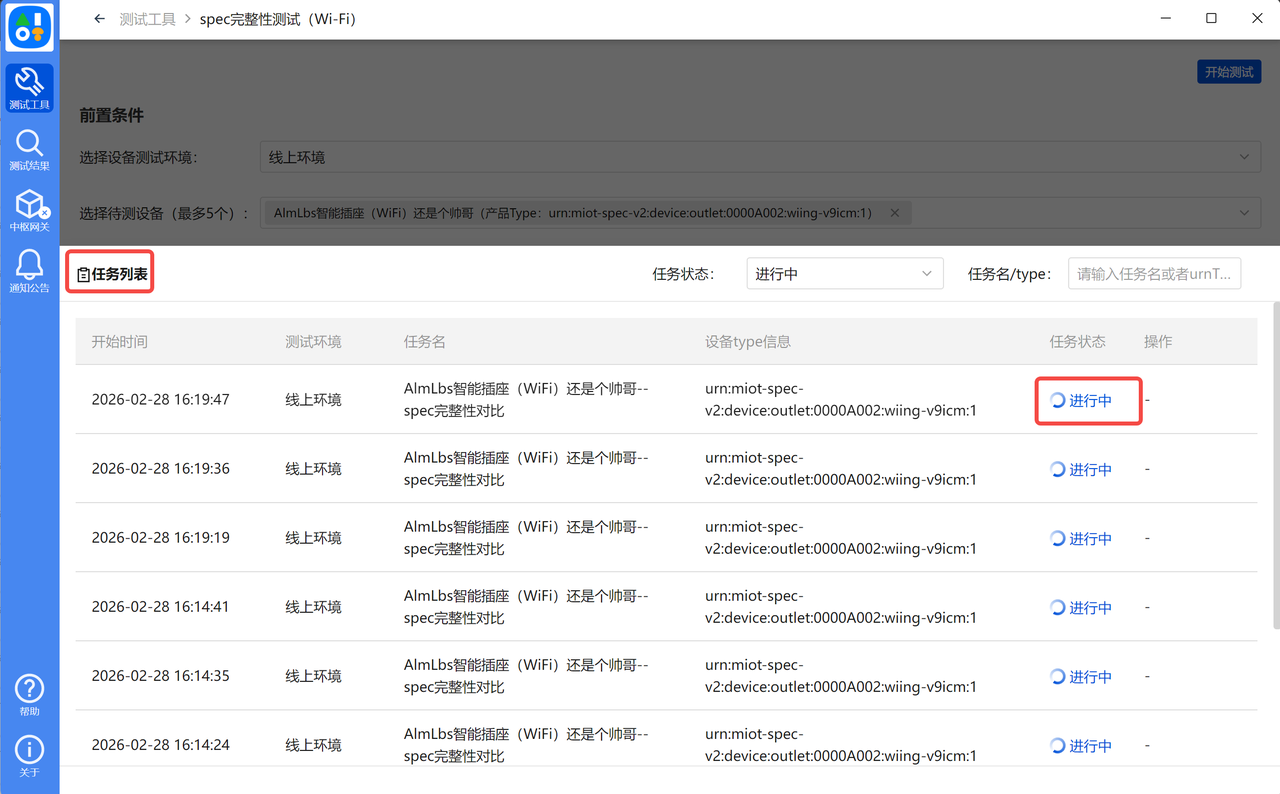Click the app logo at top of sidebar

point(29,27)
